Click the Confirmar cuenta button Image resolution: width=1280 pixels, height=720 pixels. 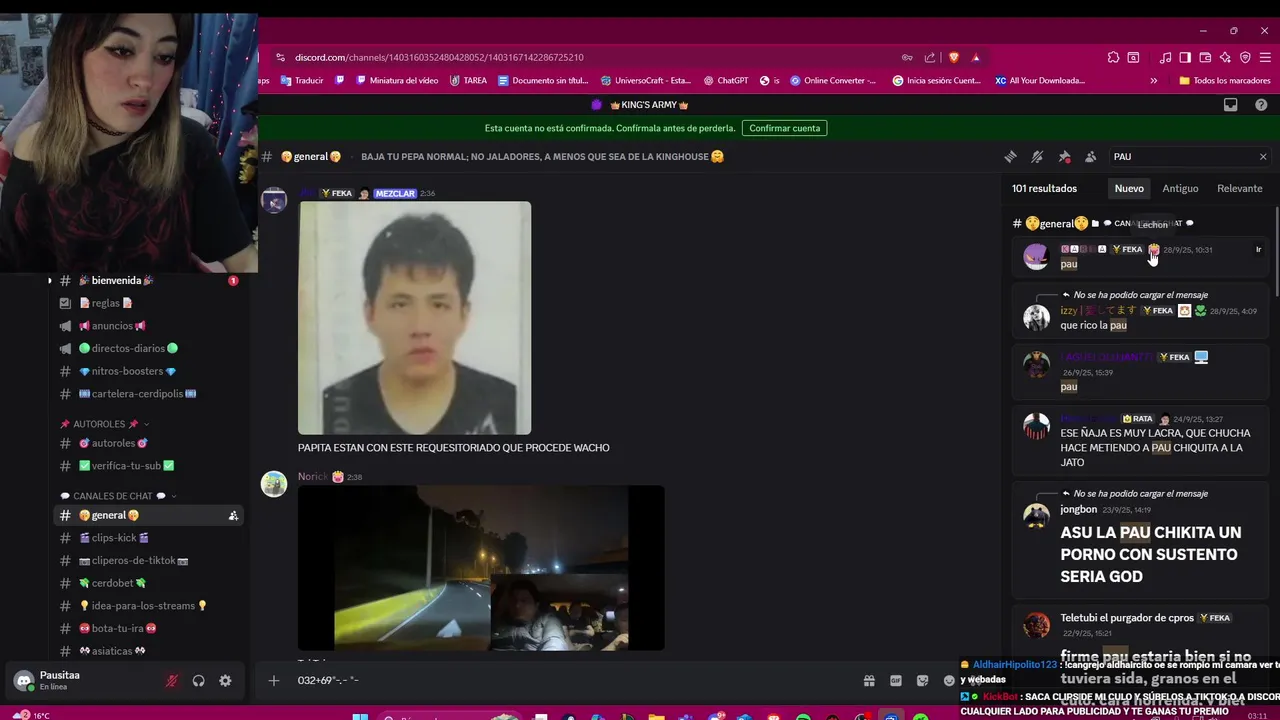click(x=784, y=128)
